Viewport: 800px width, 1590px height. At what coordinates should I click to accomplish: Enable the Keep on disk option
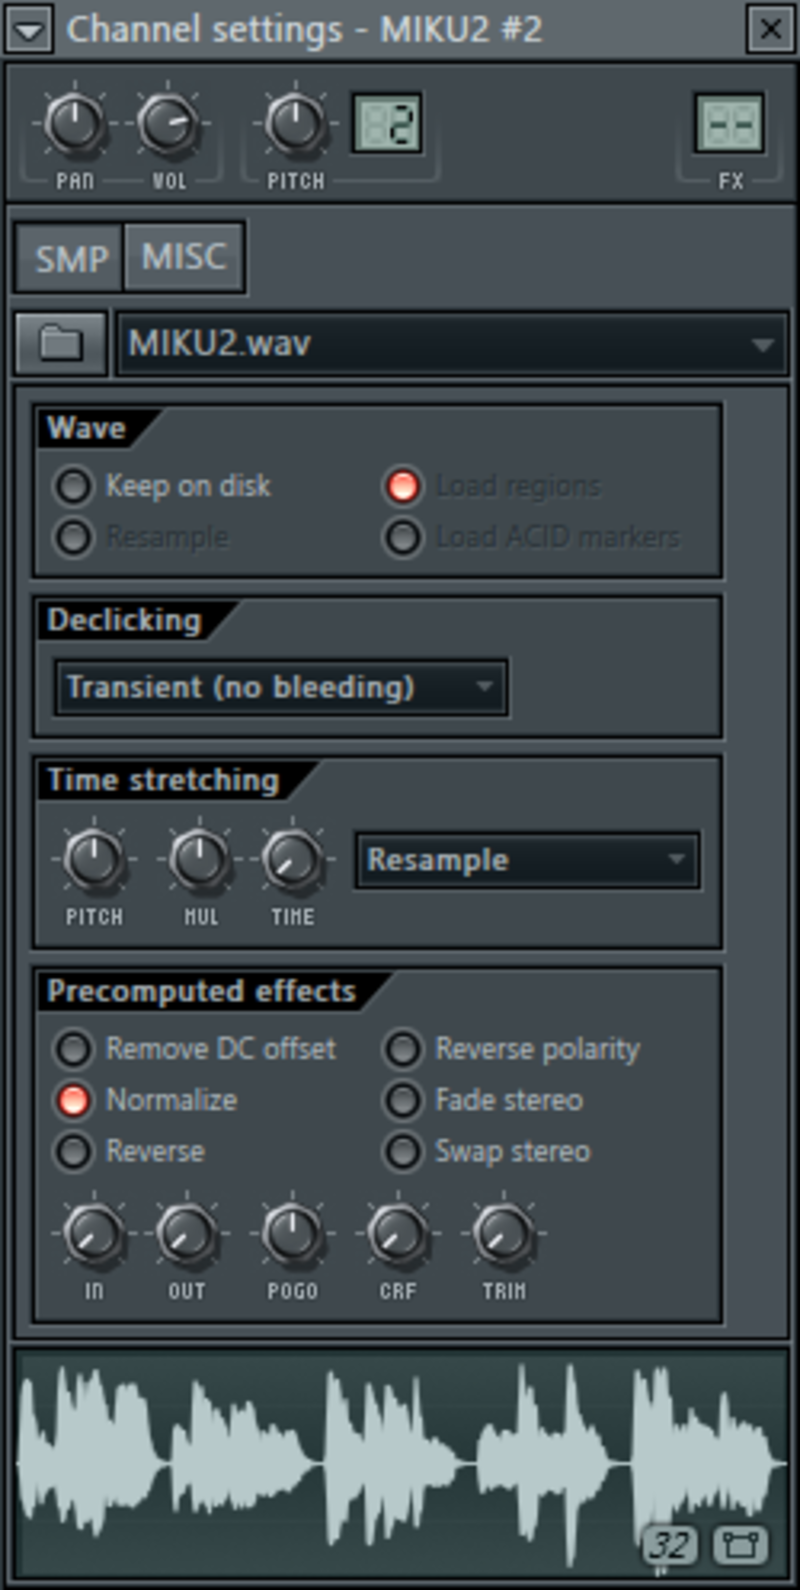click(162, 486)
